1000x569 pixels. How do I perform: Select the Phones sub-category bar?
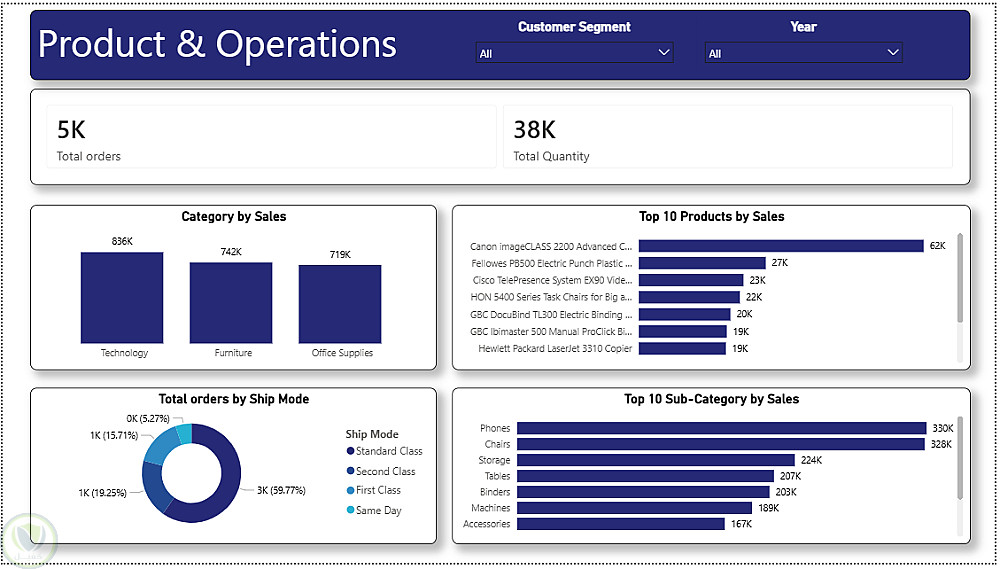point(722,428)
